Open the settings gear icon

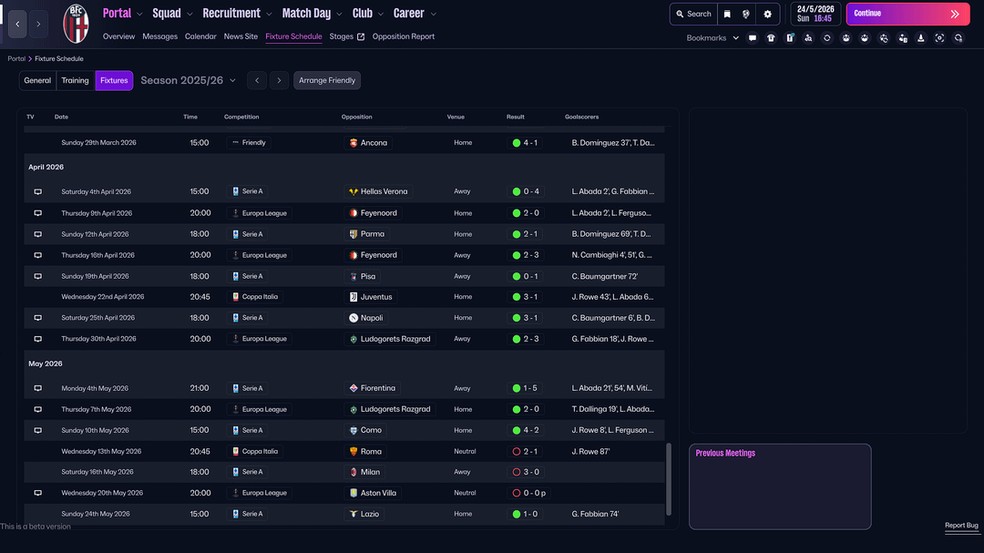767,14
